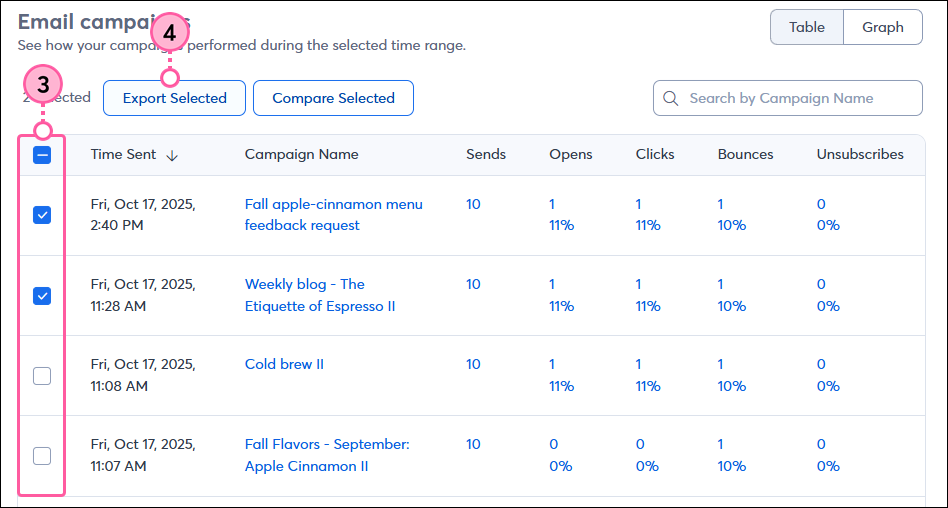948x508 pixels.
Task: Click the Campaign Name column header
Action: [x=302, y=154]
